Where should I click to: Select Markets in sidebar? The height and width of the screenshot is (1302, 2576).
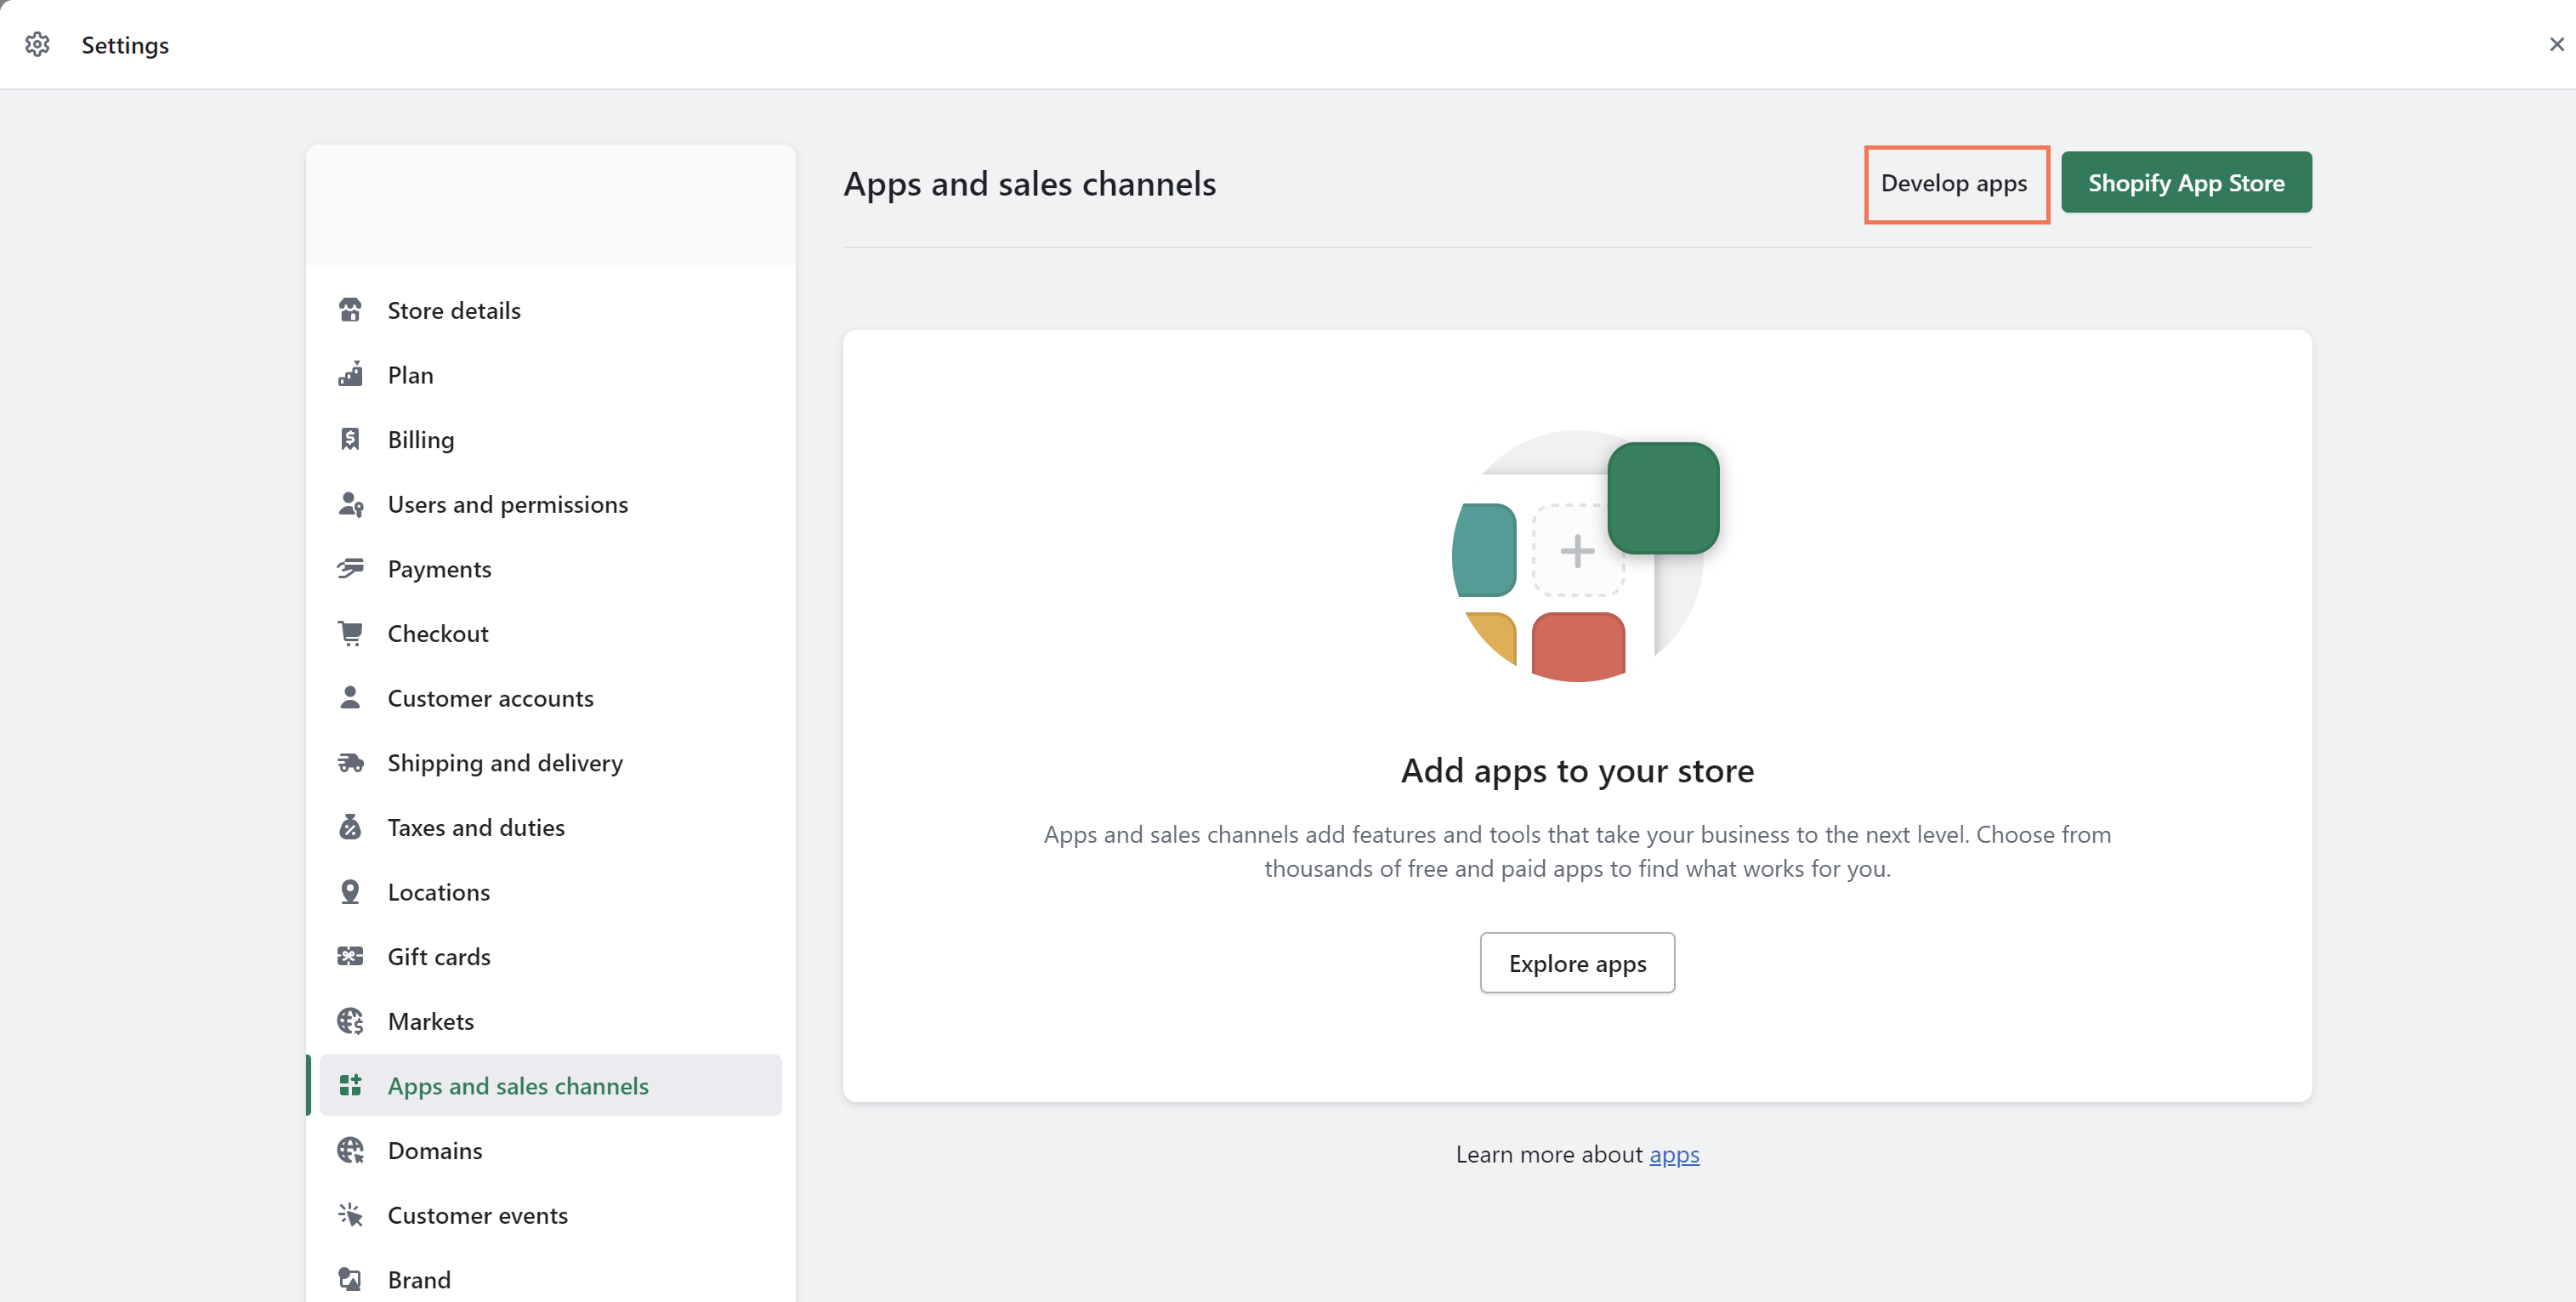pos(551,1021)
